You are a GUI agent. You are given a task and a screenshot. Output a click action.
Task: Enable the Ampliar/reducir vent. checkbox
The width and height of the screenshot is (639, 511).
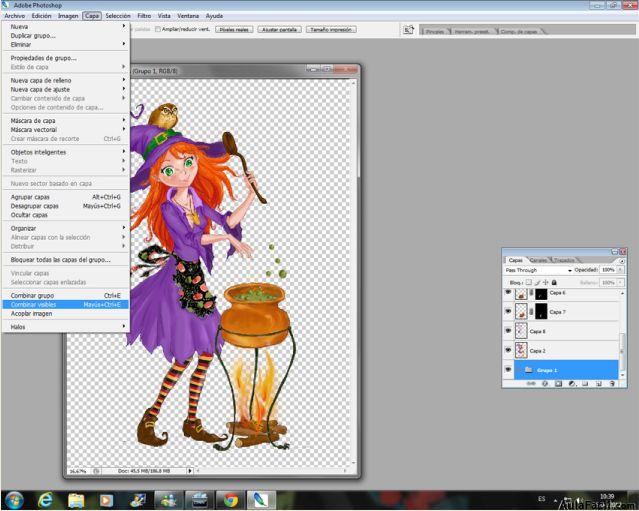pos(158,29)
